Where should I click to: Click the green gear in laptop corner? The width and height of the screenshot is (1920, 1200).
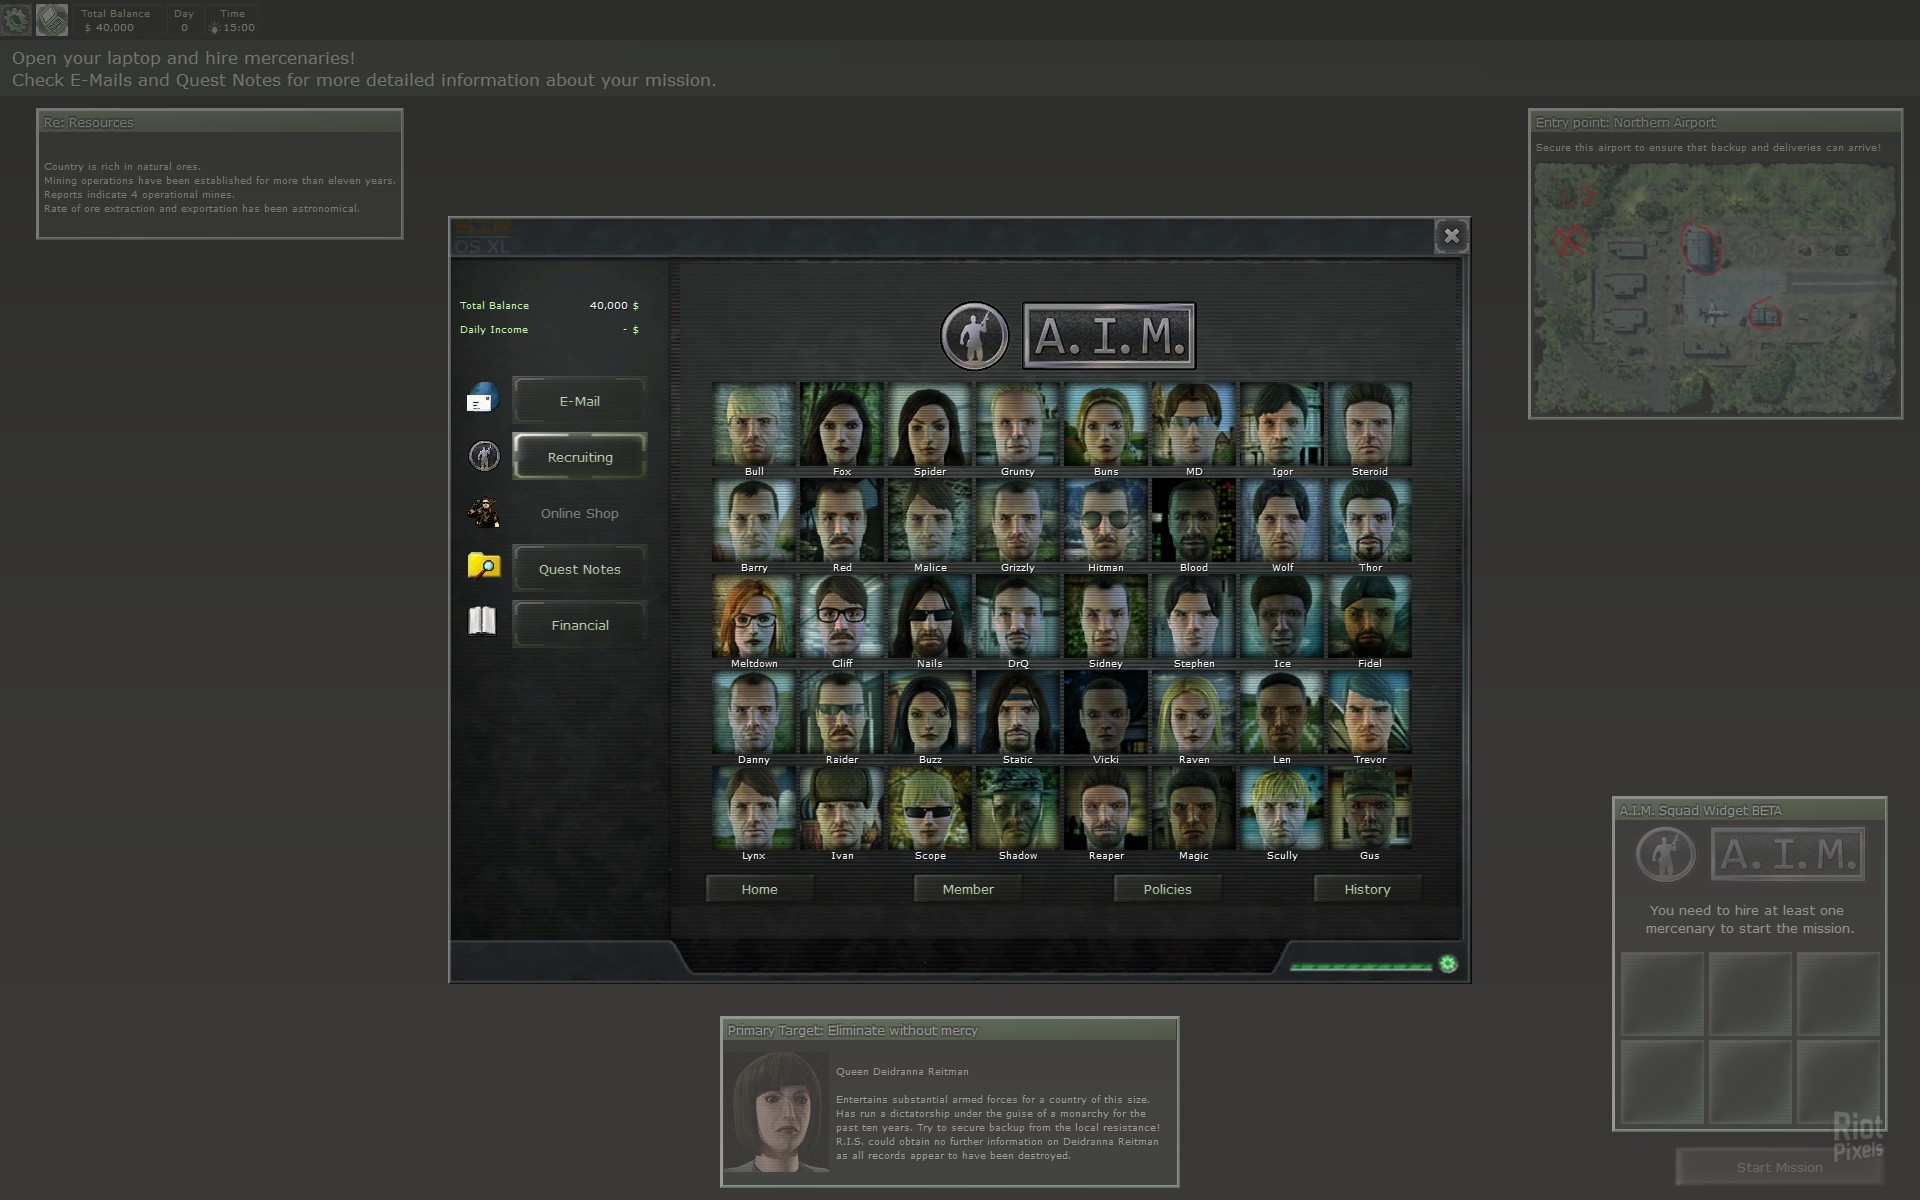(1448, 964)
